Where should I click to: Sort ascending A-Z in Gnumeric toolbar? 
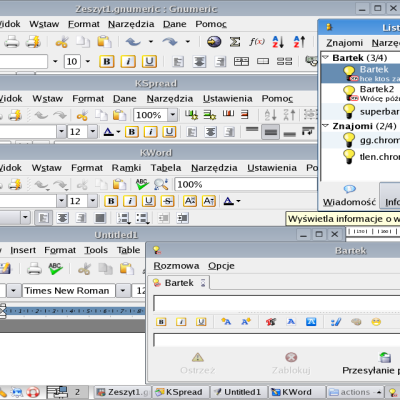(x=278, y=42)
